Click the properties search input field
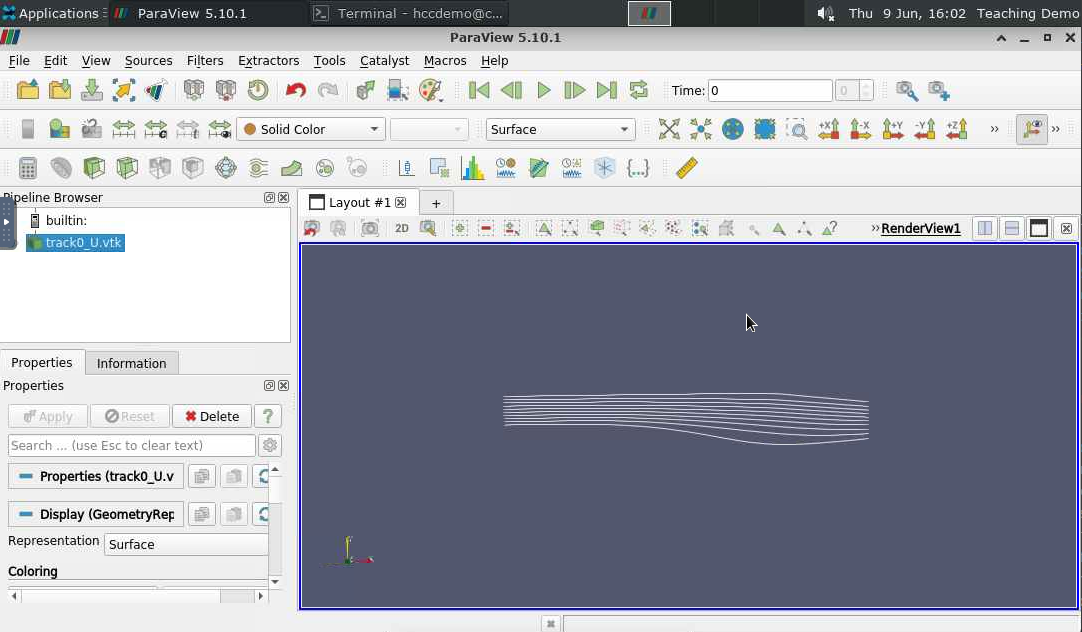Image resolution: width=1082 pixels, height=632 pixels. click(131, 445)
